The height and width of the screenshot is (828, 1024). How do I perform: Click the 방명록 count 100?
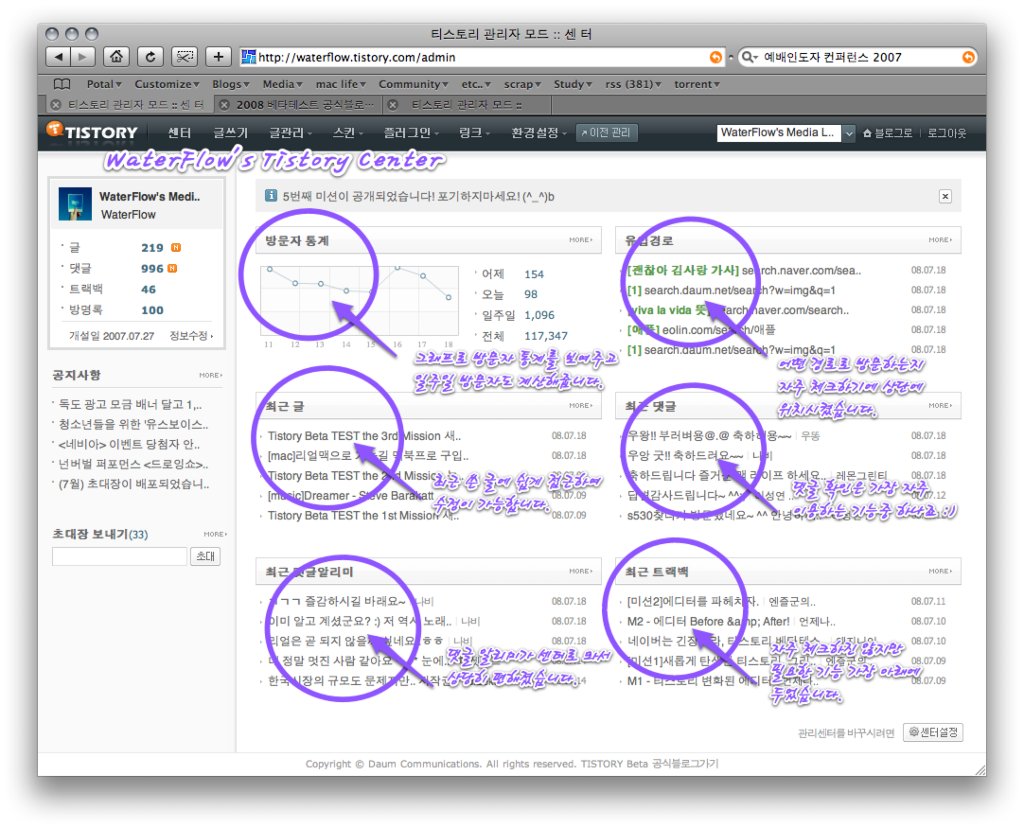pos(152,310)
